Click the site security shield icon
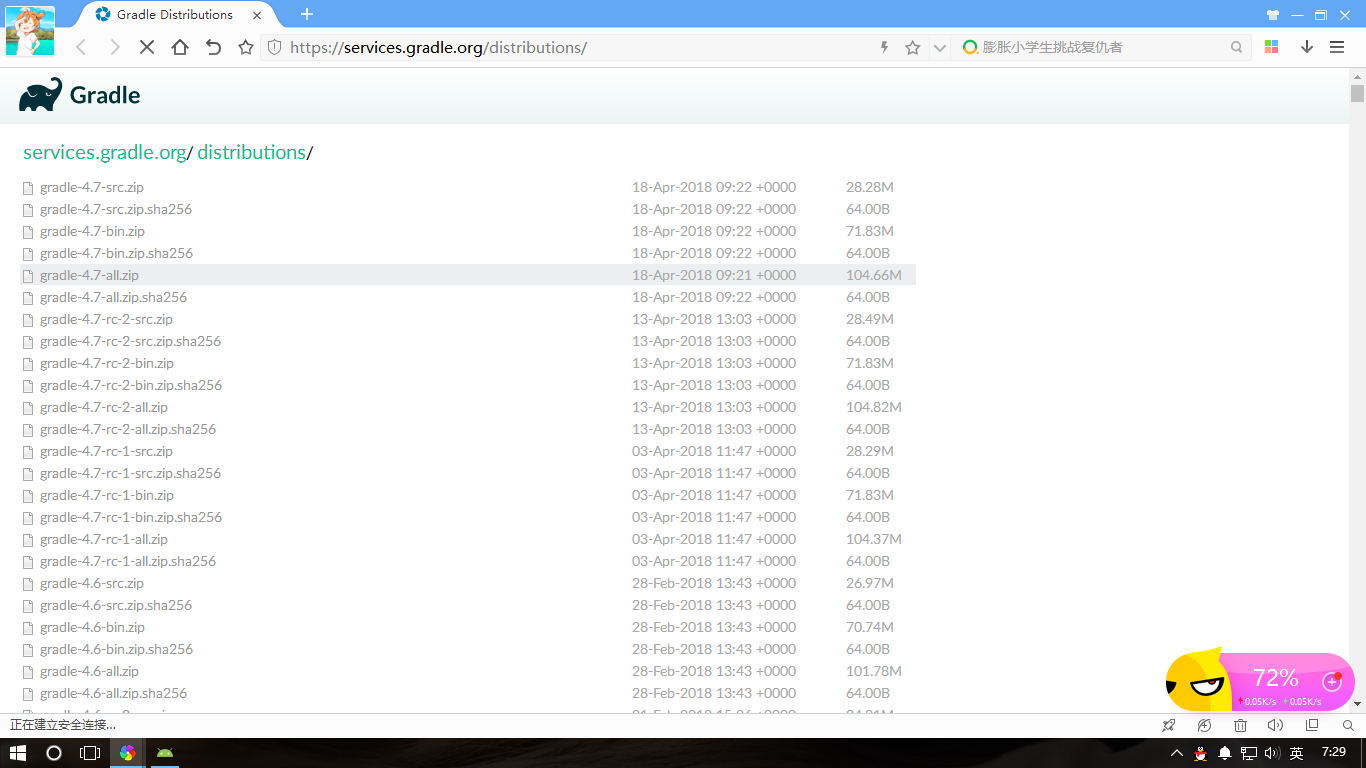Viewport: 1366px width, 768px height. (x=275, y=47)
